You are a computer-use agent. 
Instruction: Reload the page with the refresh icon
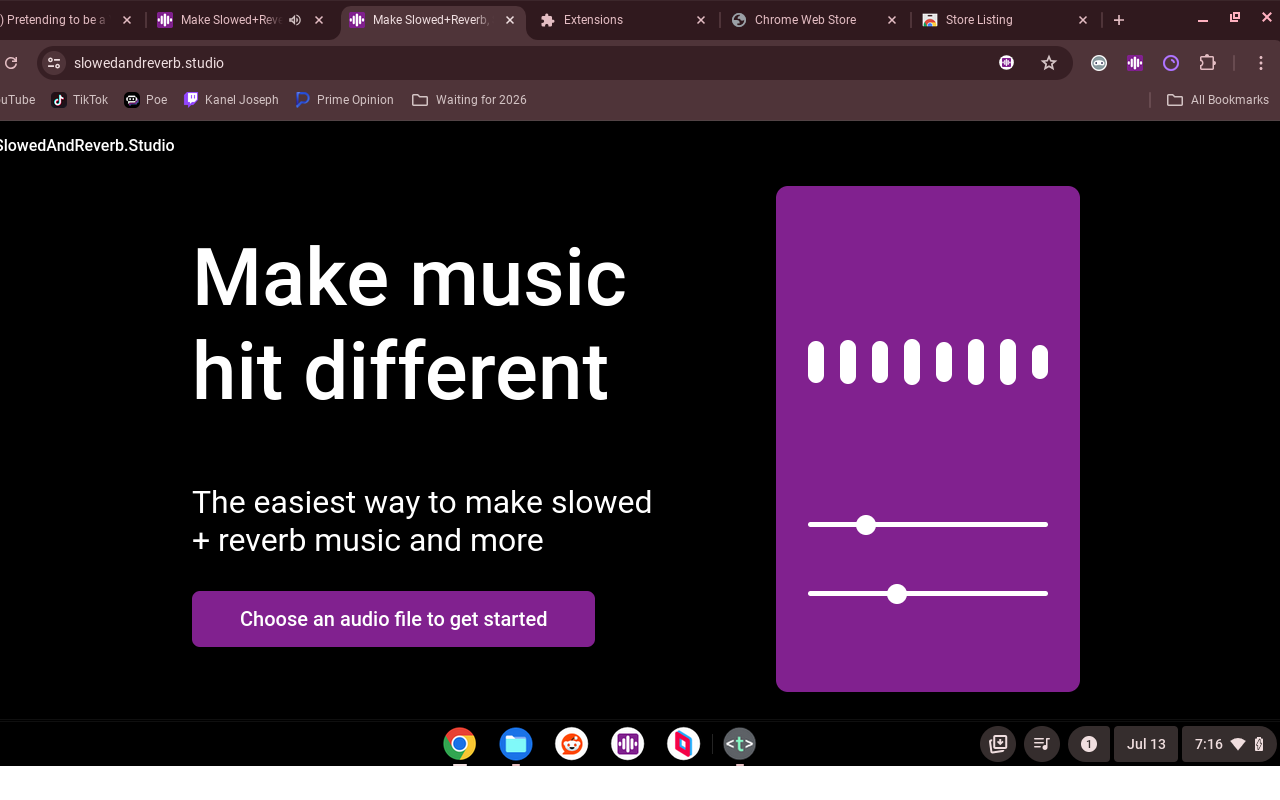click(x=11, y=62)
